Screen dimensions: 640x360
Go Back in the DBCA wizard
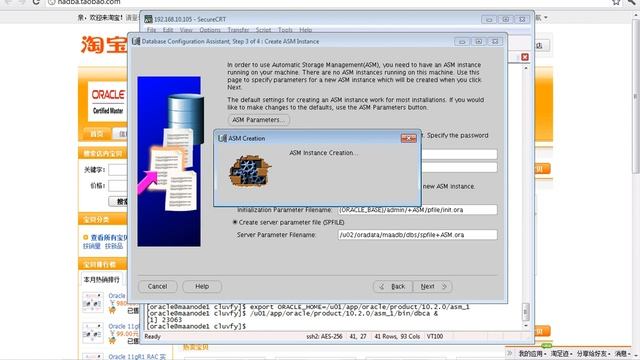click(x=393, y=287)
